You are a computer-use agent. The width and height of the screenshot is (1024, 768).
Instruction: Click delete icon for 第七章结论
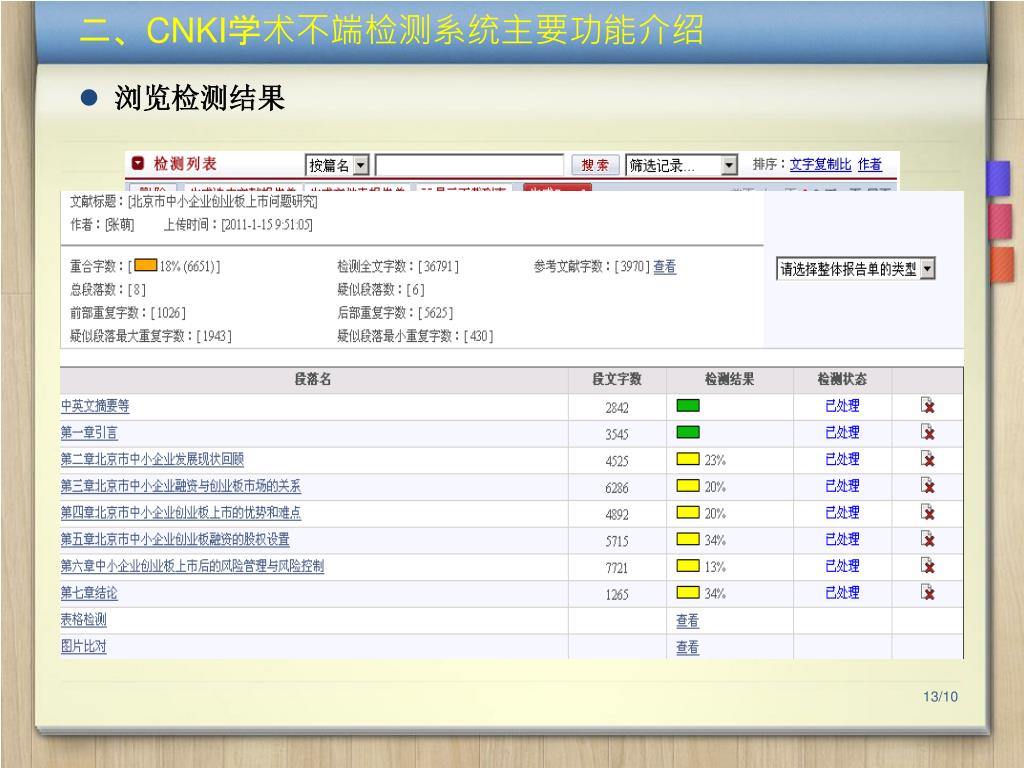927,592
